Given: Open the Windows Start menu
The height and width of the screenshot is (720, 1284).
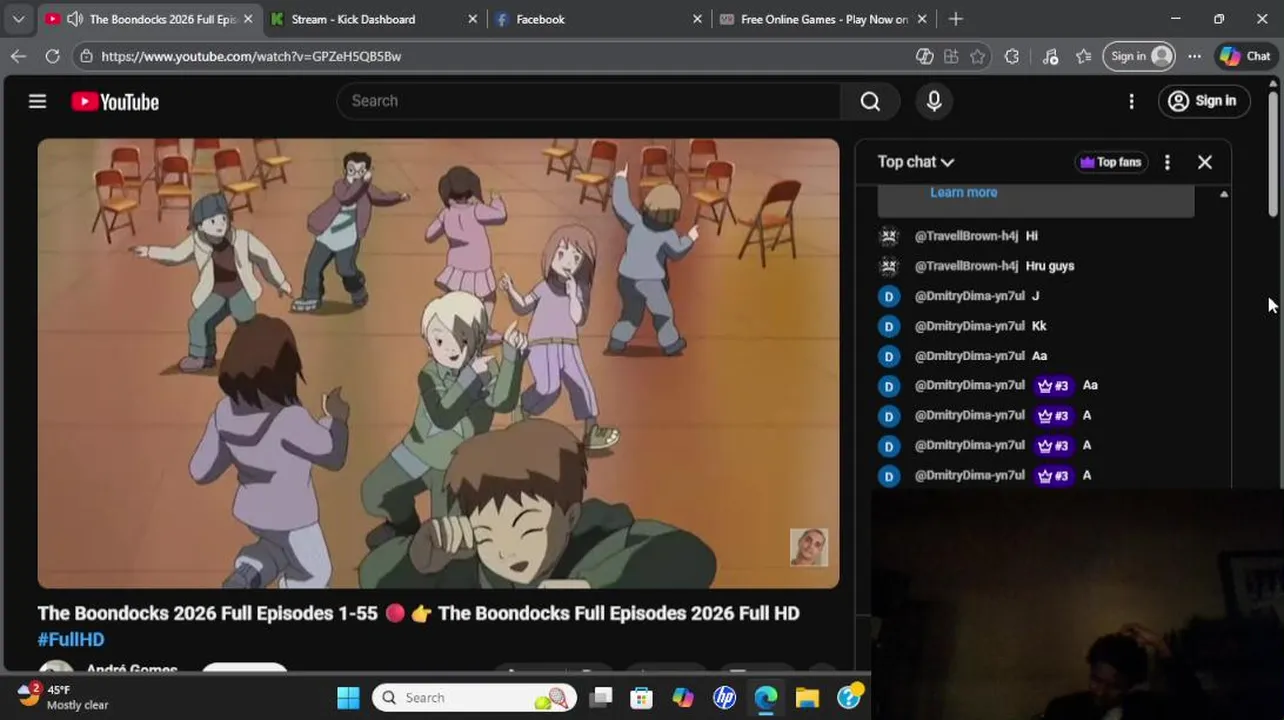Looking at the screenshot, I should [x=347, y=698].
